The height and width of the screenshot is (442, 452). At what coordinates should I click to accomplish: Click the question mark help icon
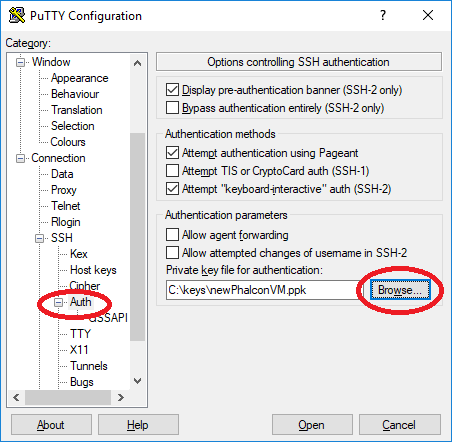pyautogui.click(x=383, y=15)
